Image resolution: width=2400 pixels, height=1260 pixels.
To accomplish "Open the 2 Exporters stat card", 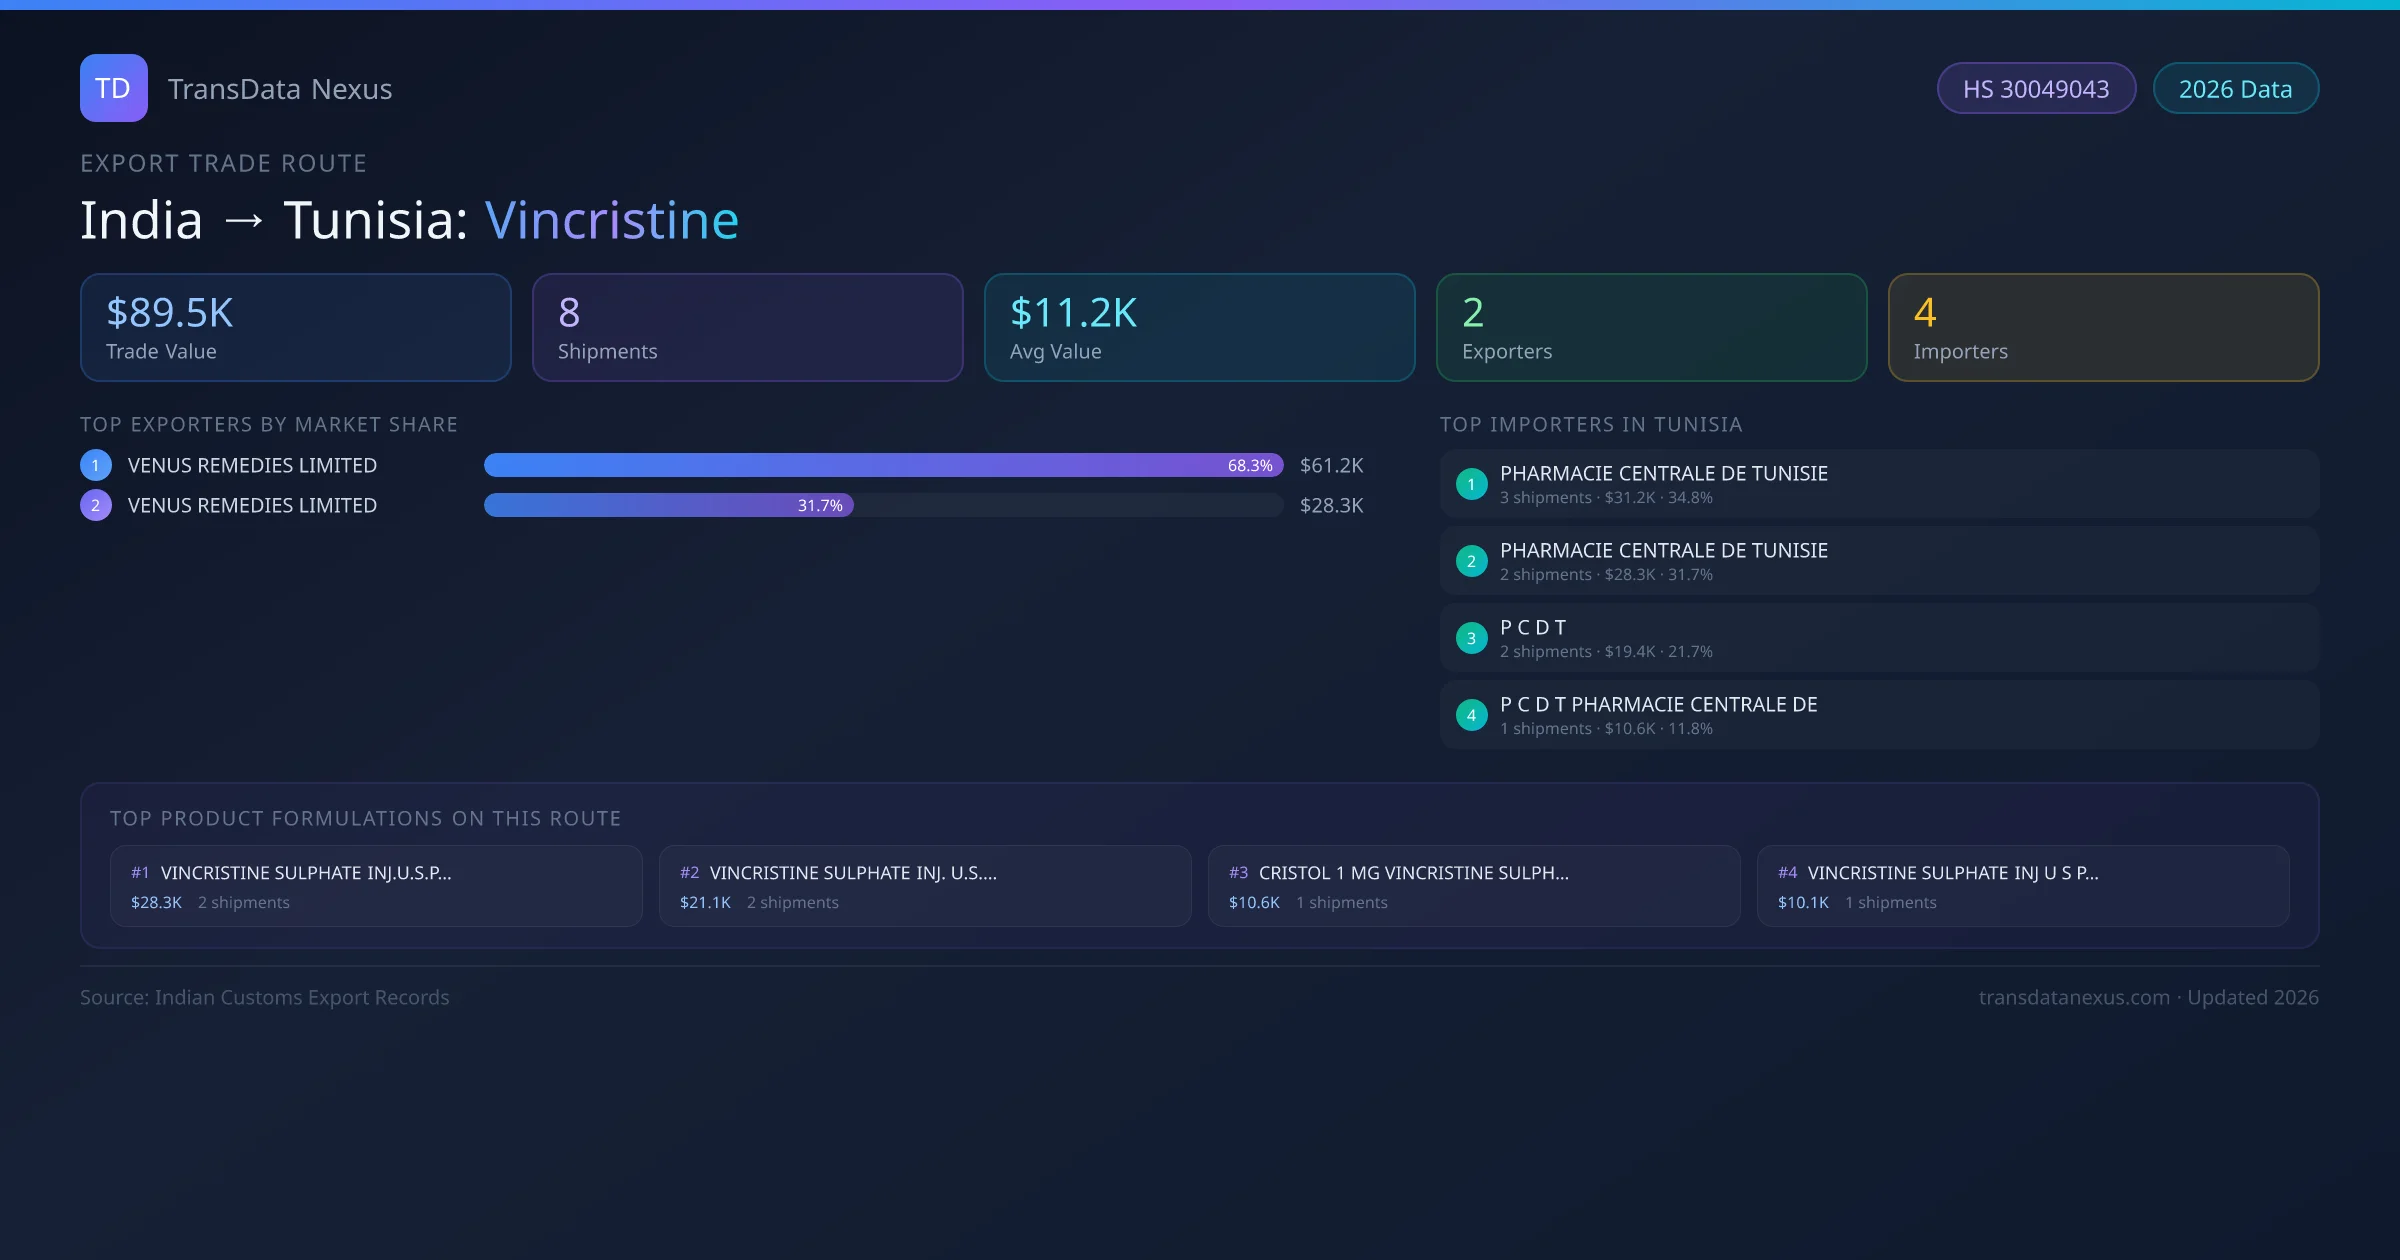I will click(1651, 327).
